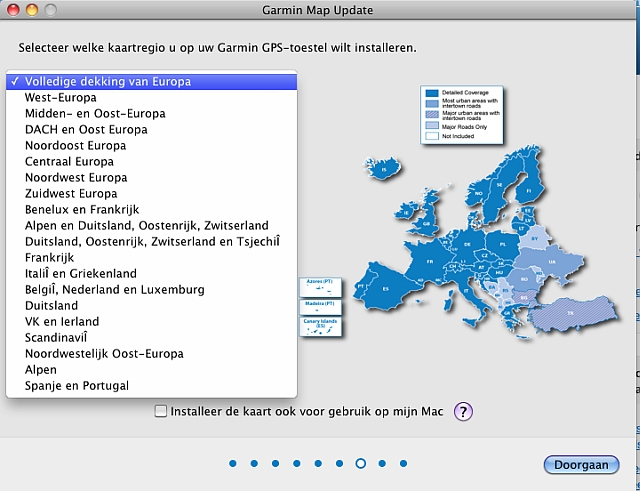Click Germany (DE) on the coverage map

tap(468, 244)
